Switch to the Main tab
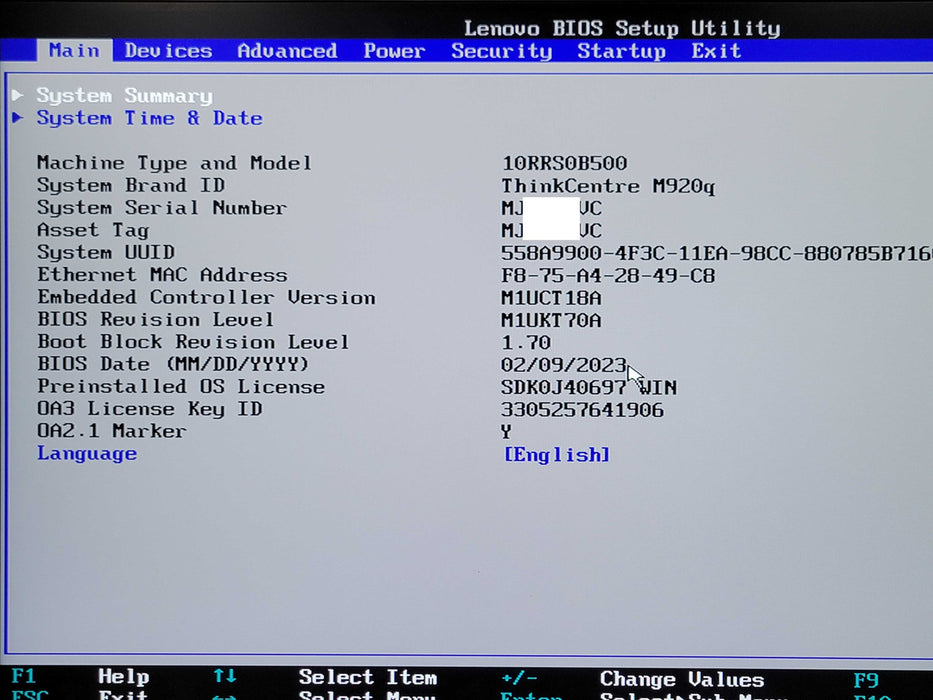 (74, 51)
